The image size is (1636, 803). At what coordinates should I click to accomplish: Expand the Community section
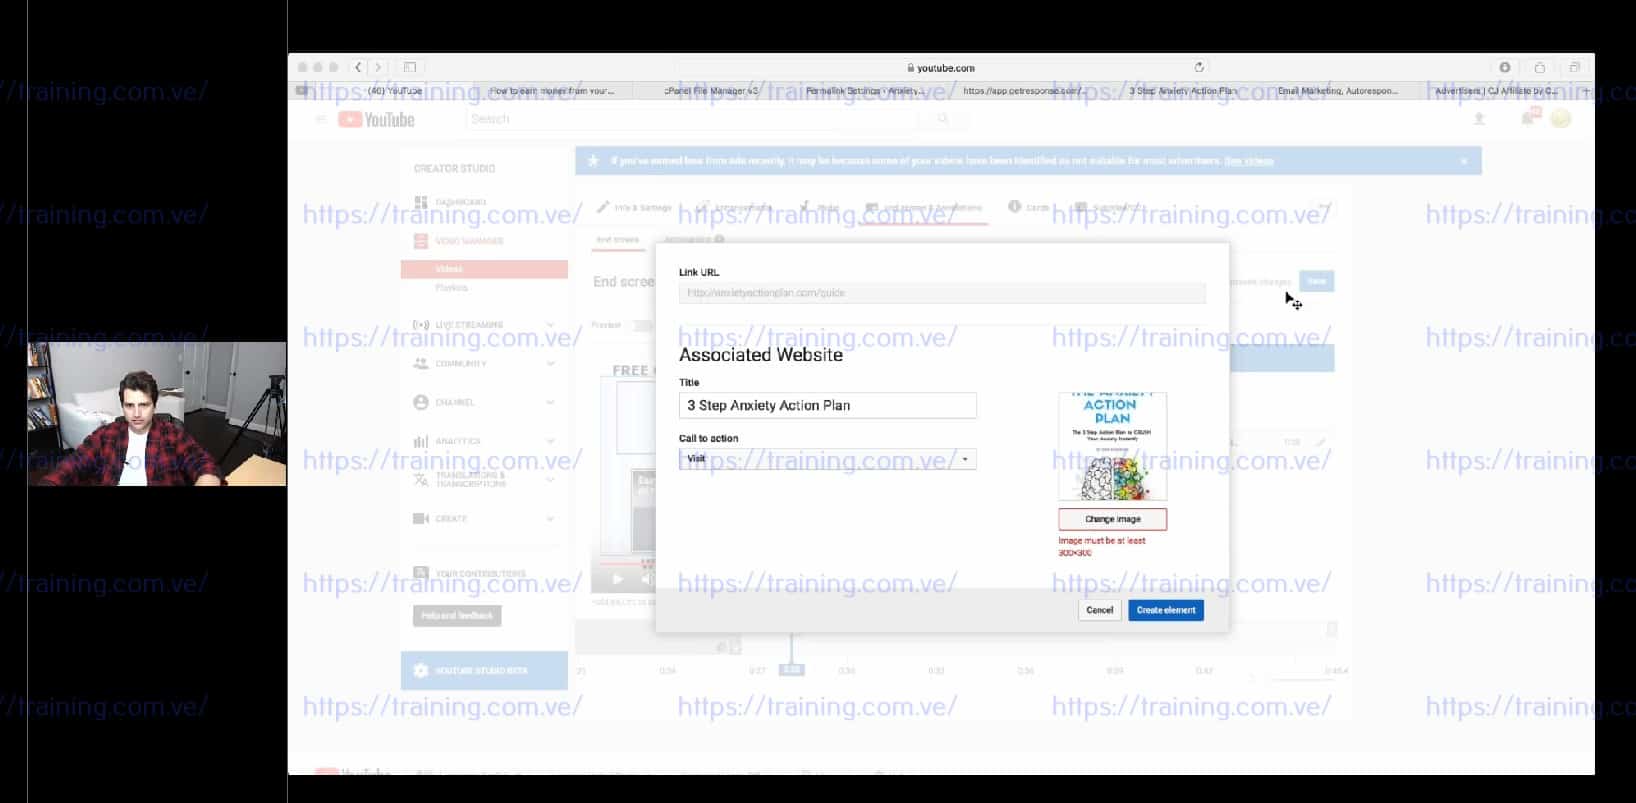point(550,363)
